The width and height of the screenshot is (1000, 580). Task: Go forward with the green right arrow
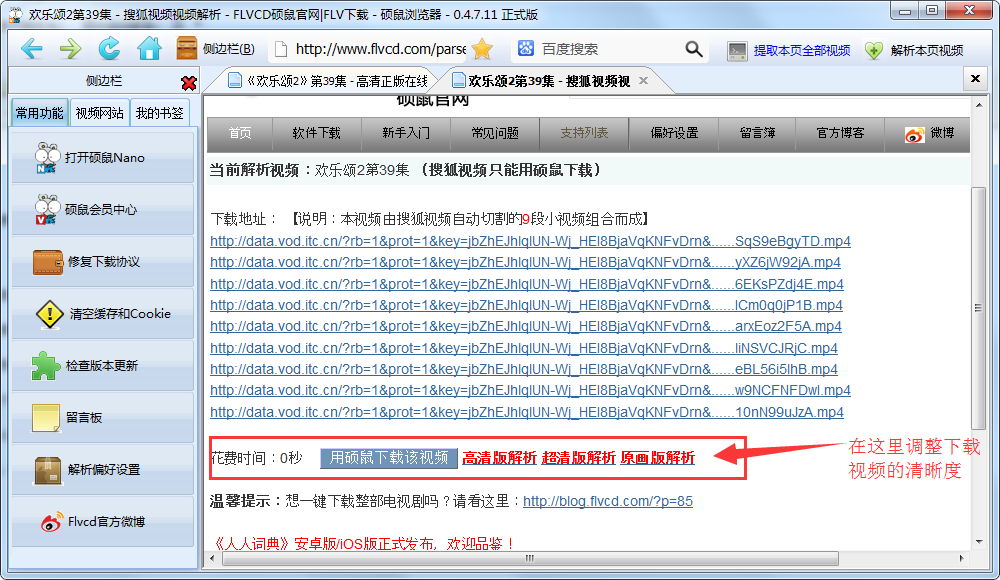coord(70,49)
